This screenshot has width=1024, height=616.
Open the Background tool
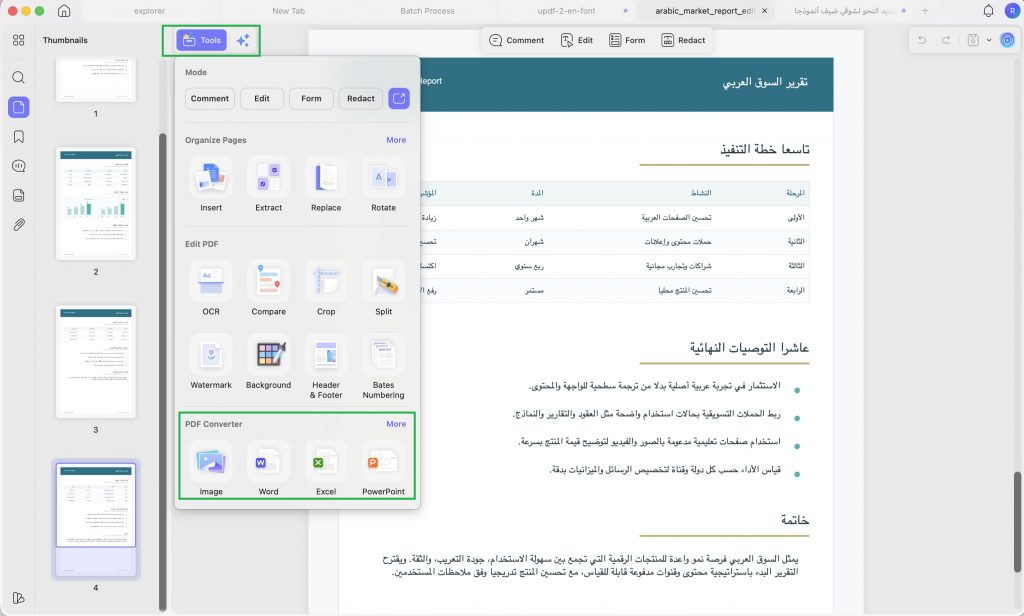[268, 362]
